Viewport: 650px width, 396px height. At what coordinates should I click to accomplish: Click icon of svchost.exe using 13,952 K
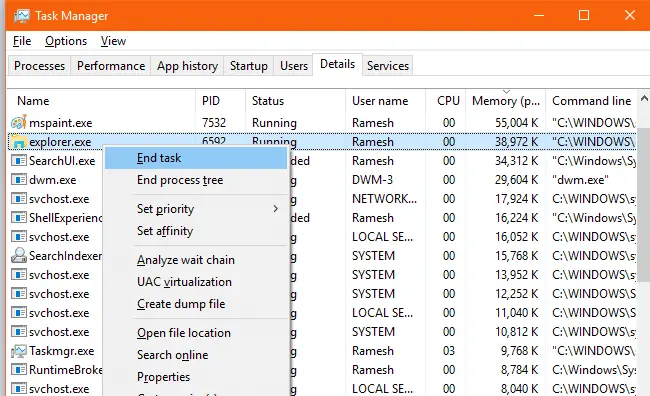coord(19,275)
